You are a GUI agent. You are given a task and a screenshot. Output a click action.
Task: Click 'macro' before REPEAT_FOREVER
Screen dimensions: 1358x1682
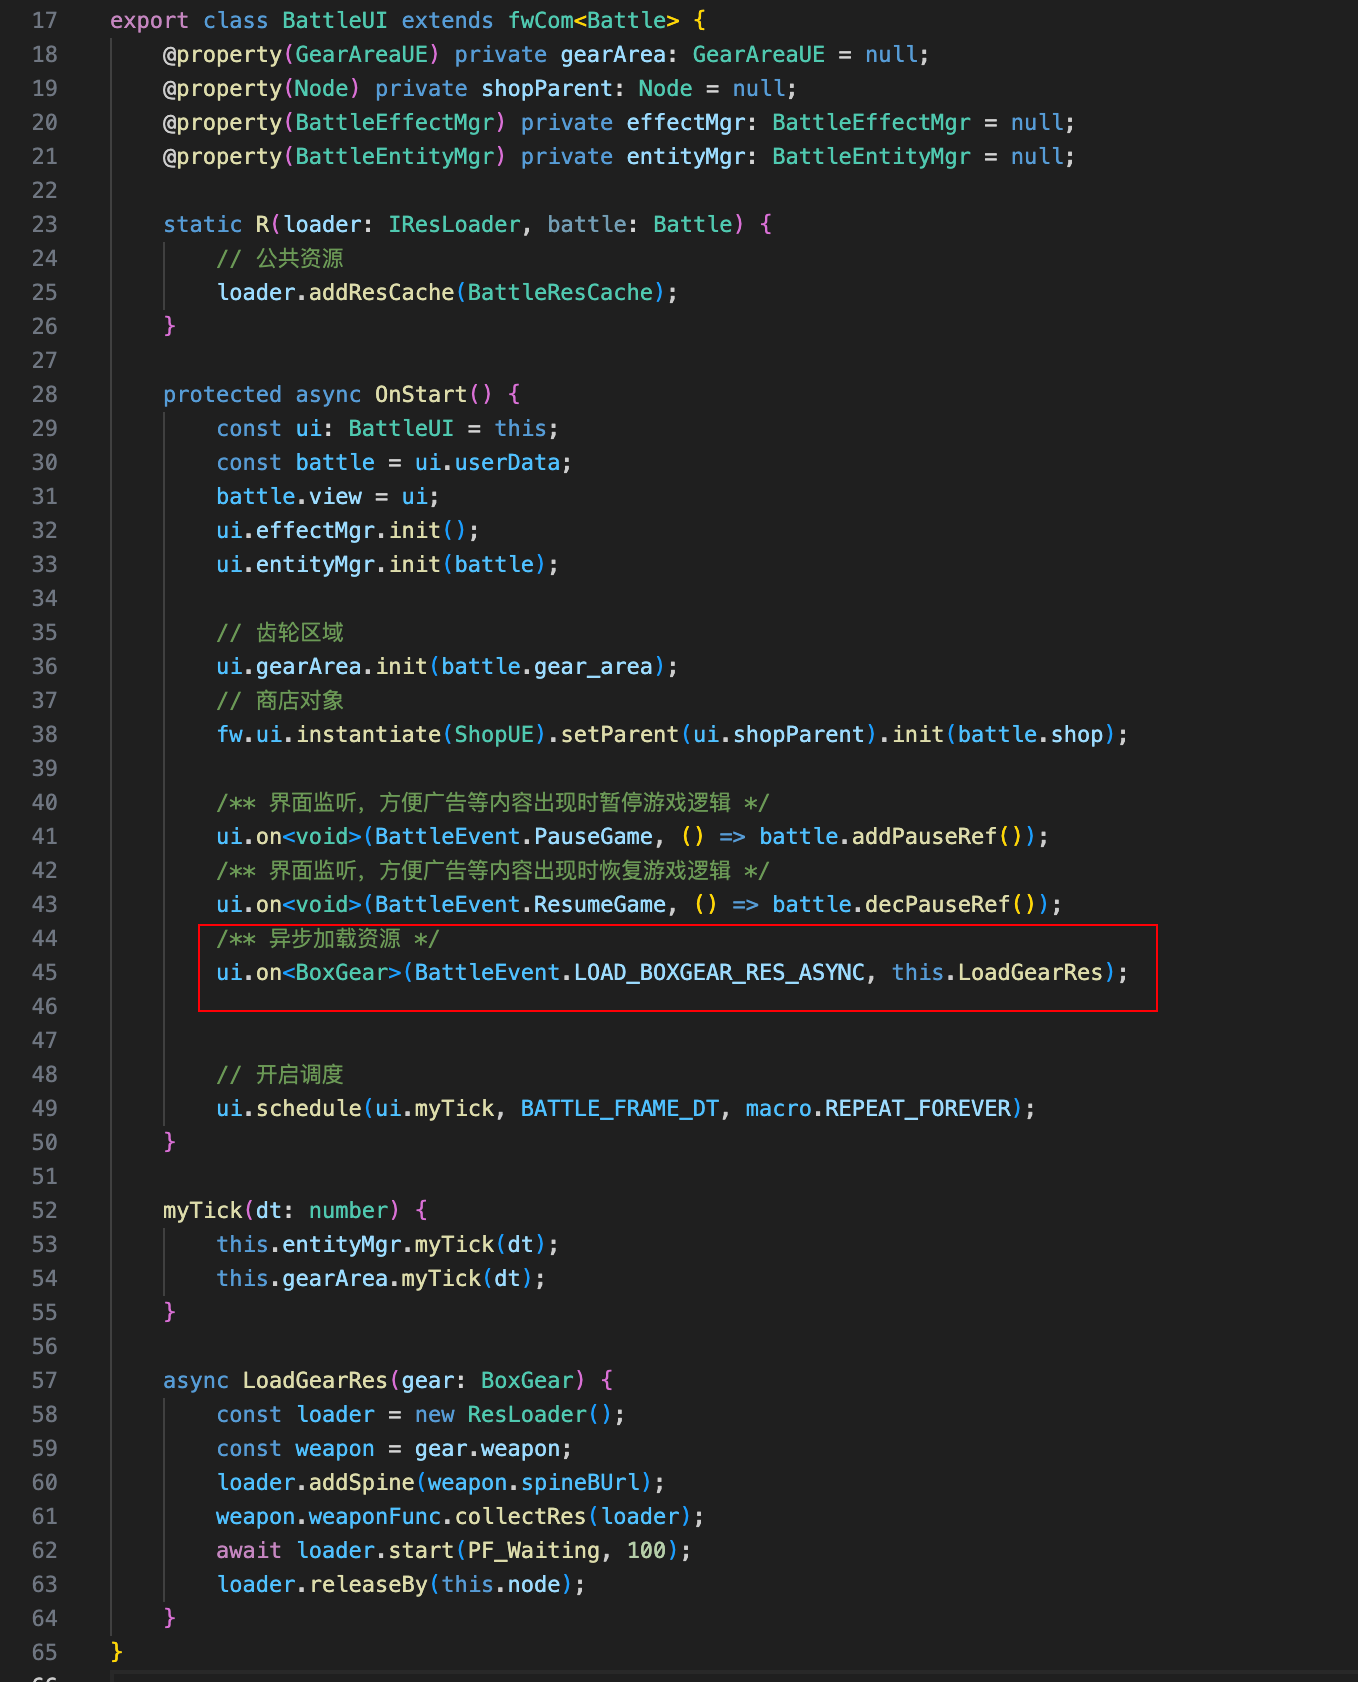click(x=778, y=1108)
